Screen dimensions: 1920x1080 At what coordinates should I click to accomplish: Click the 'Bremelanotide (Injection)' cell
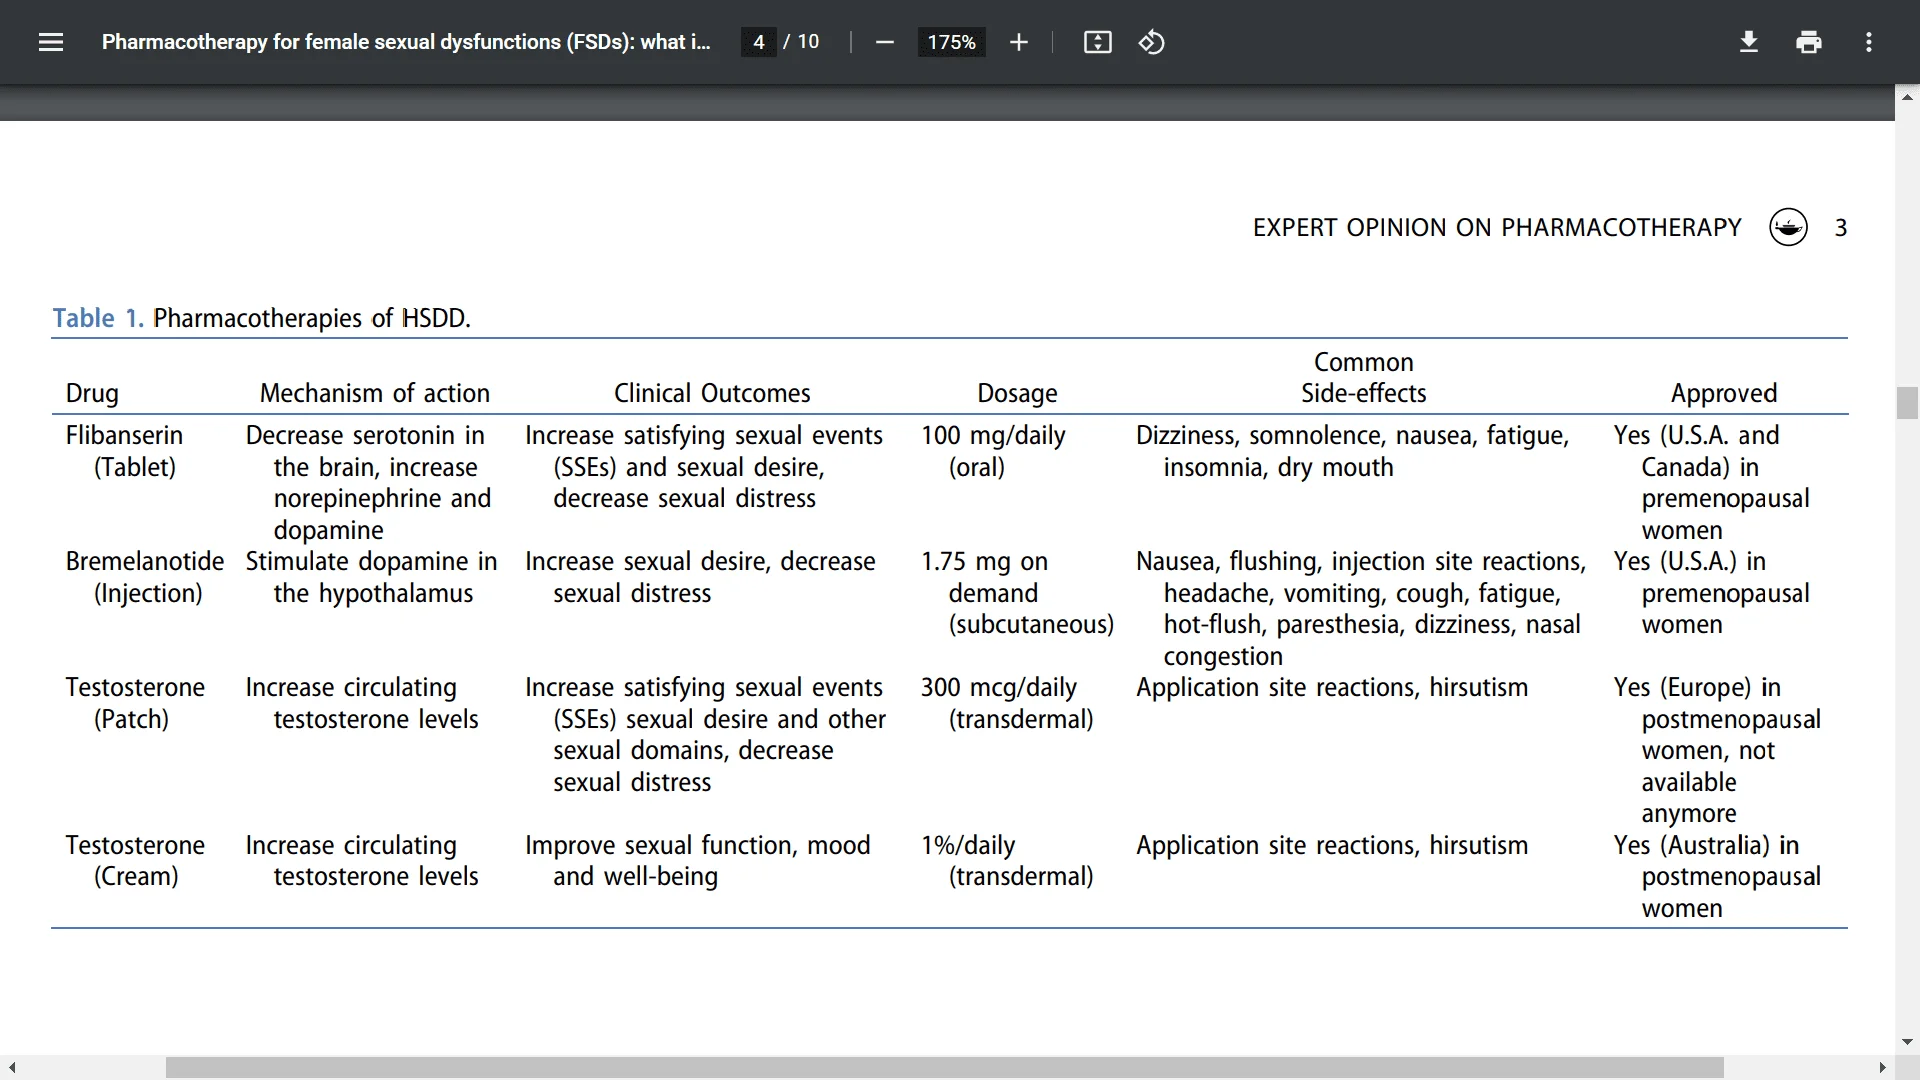[x=145, y=577]
